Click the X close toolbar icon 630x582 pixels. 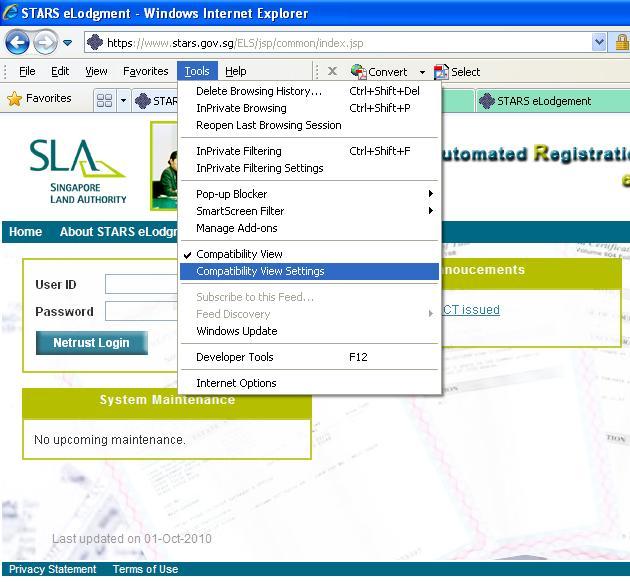(x=332, y=71)
